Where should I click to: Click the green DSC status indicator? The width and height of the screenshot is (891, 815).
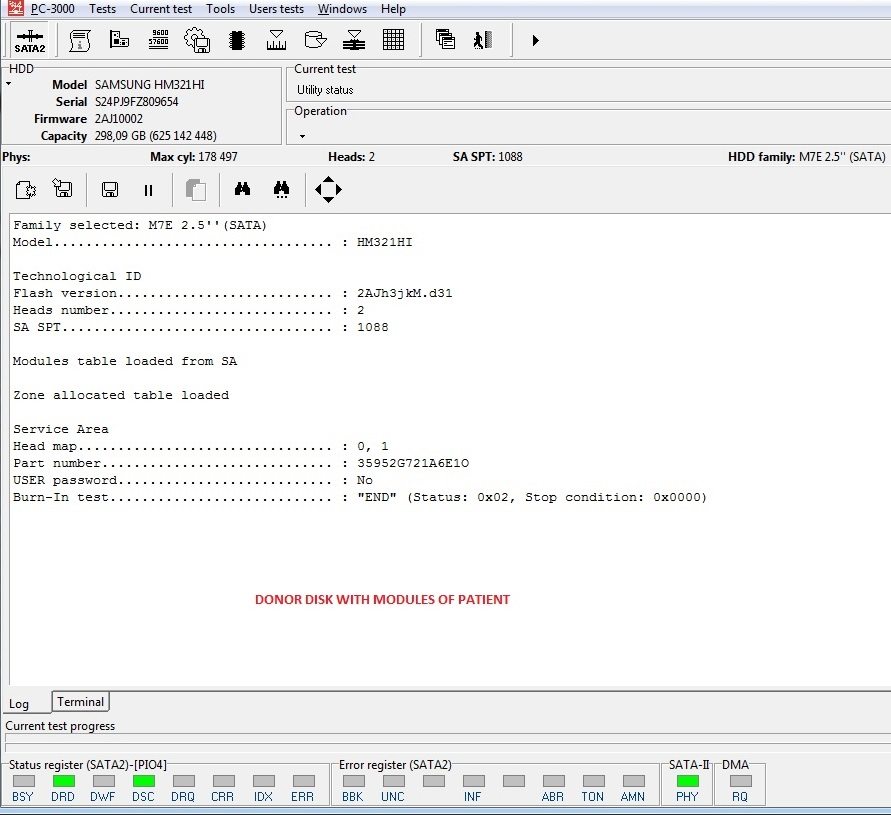(144, 781)
